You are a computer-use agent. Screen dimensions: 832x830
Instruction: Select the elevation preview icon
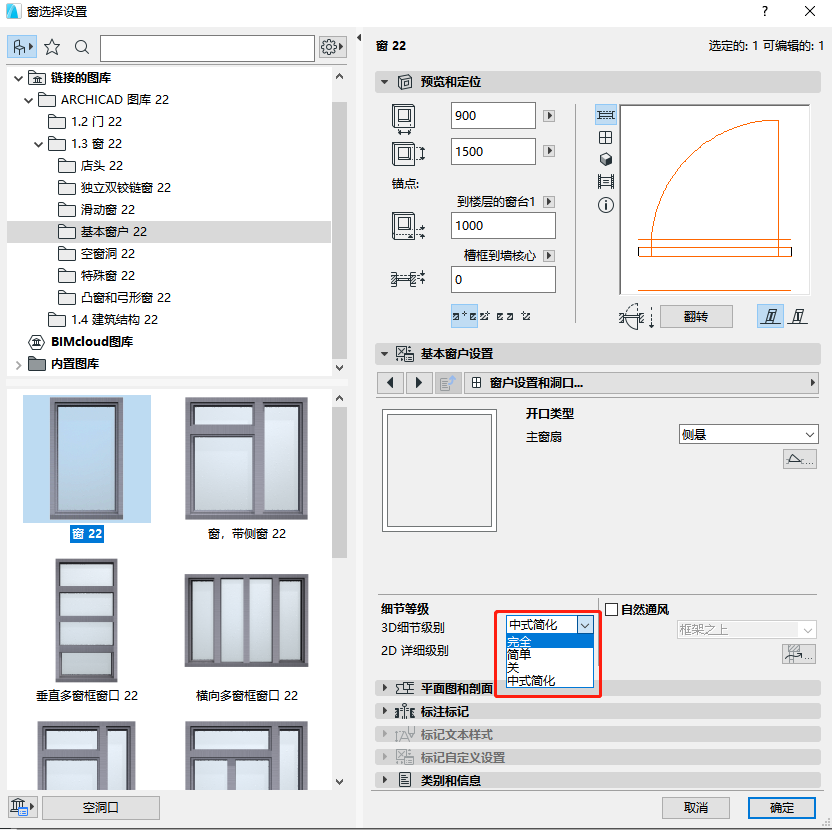pyautogui.click(x=605, y=137)
